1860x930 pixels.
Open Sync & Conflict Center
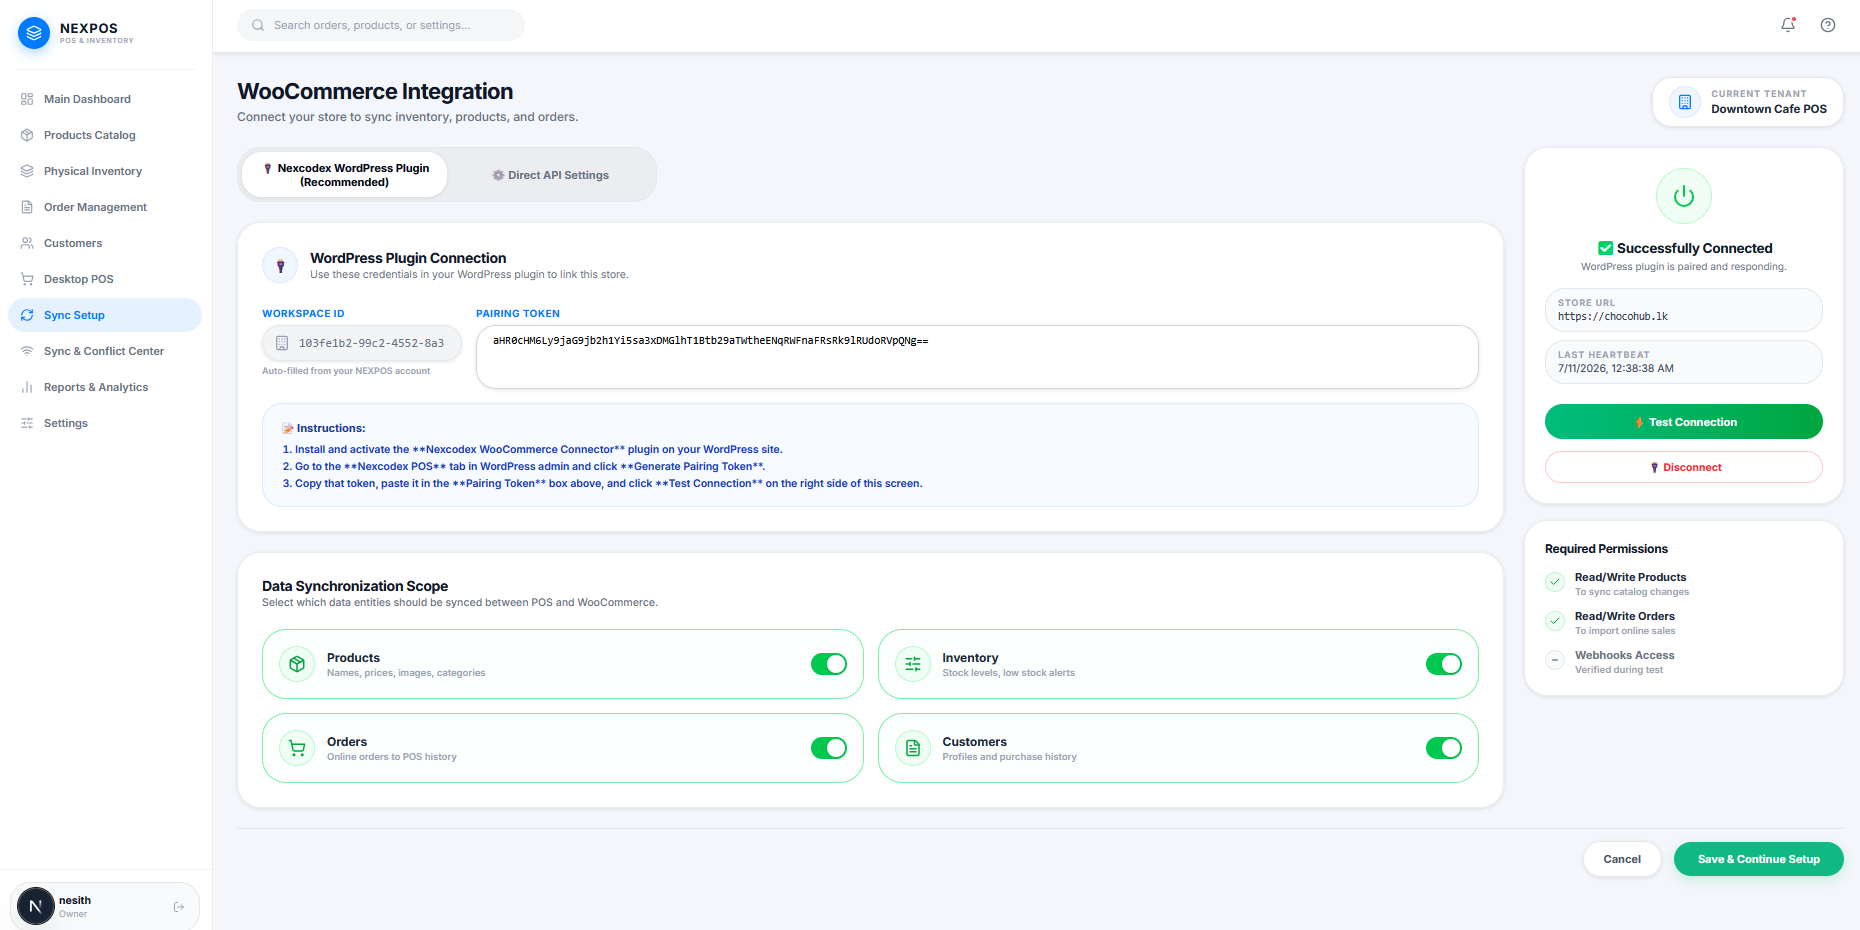[x=105, y=351]
